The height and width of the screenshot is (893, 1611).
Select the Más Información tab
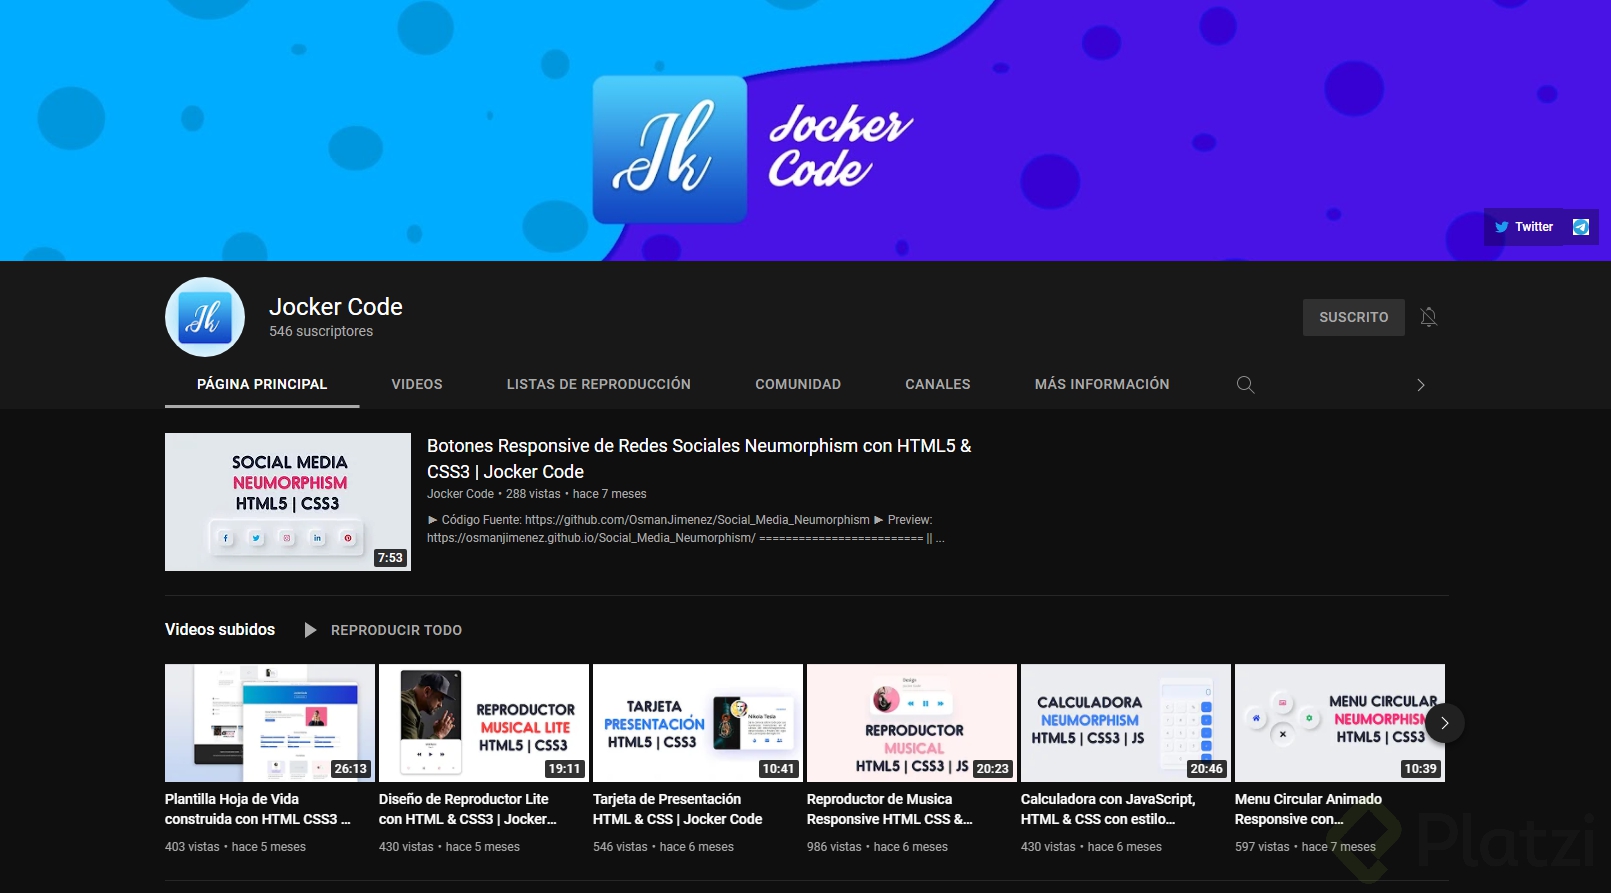pyautogui.click(x=1102, y=384)
